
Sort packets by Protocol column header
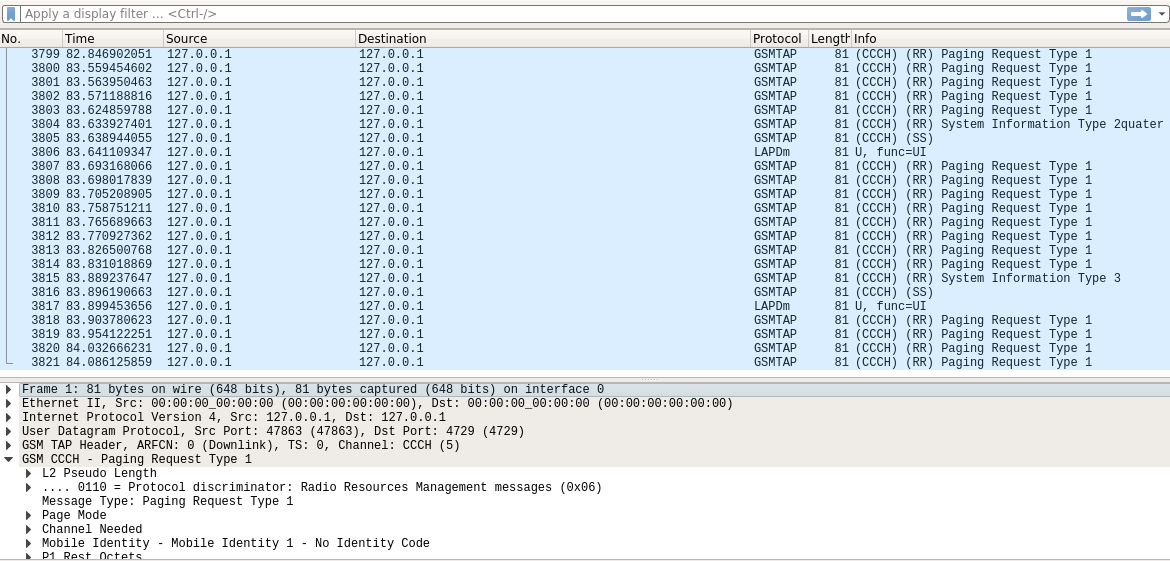[x=777, y=38]
